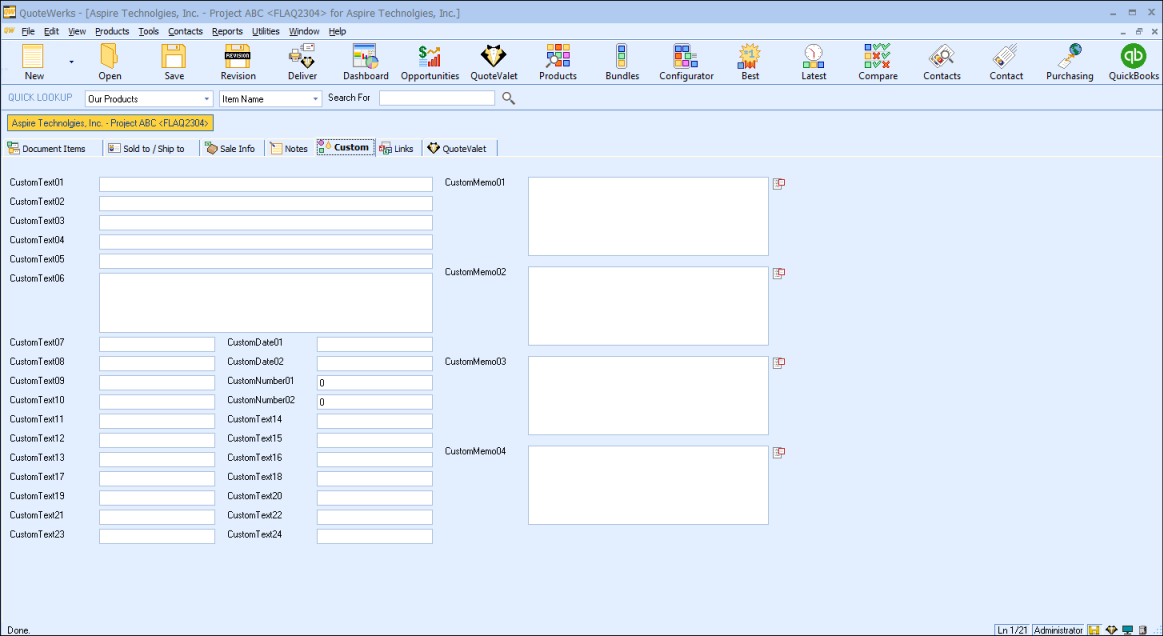Viewport: 1163px width, 636px height.
Task: Click the Save toolbar button
Action: pos(174,61)
